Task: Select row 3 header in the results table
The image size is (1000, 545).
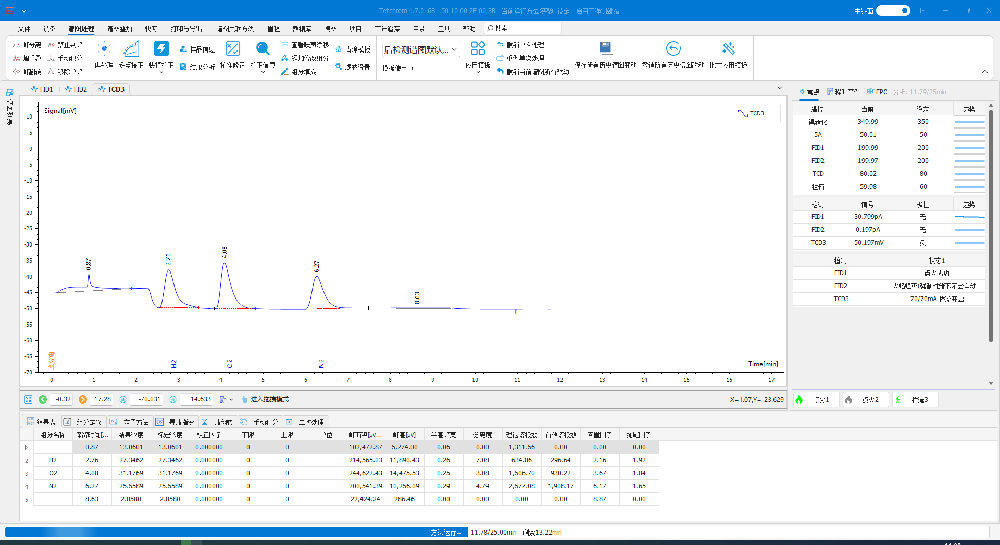Action: (x=26, y=473)
